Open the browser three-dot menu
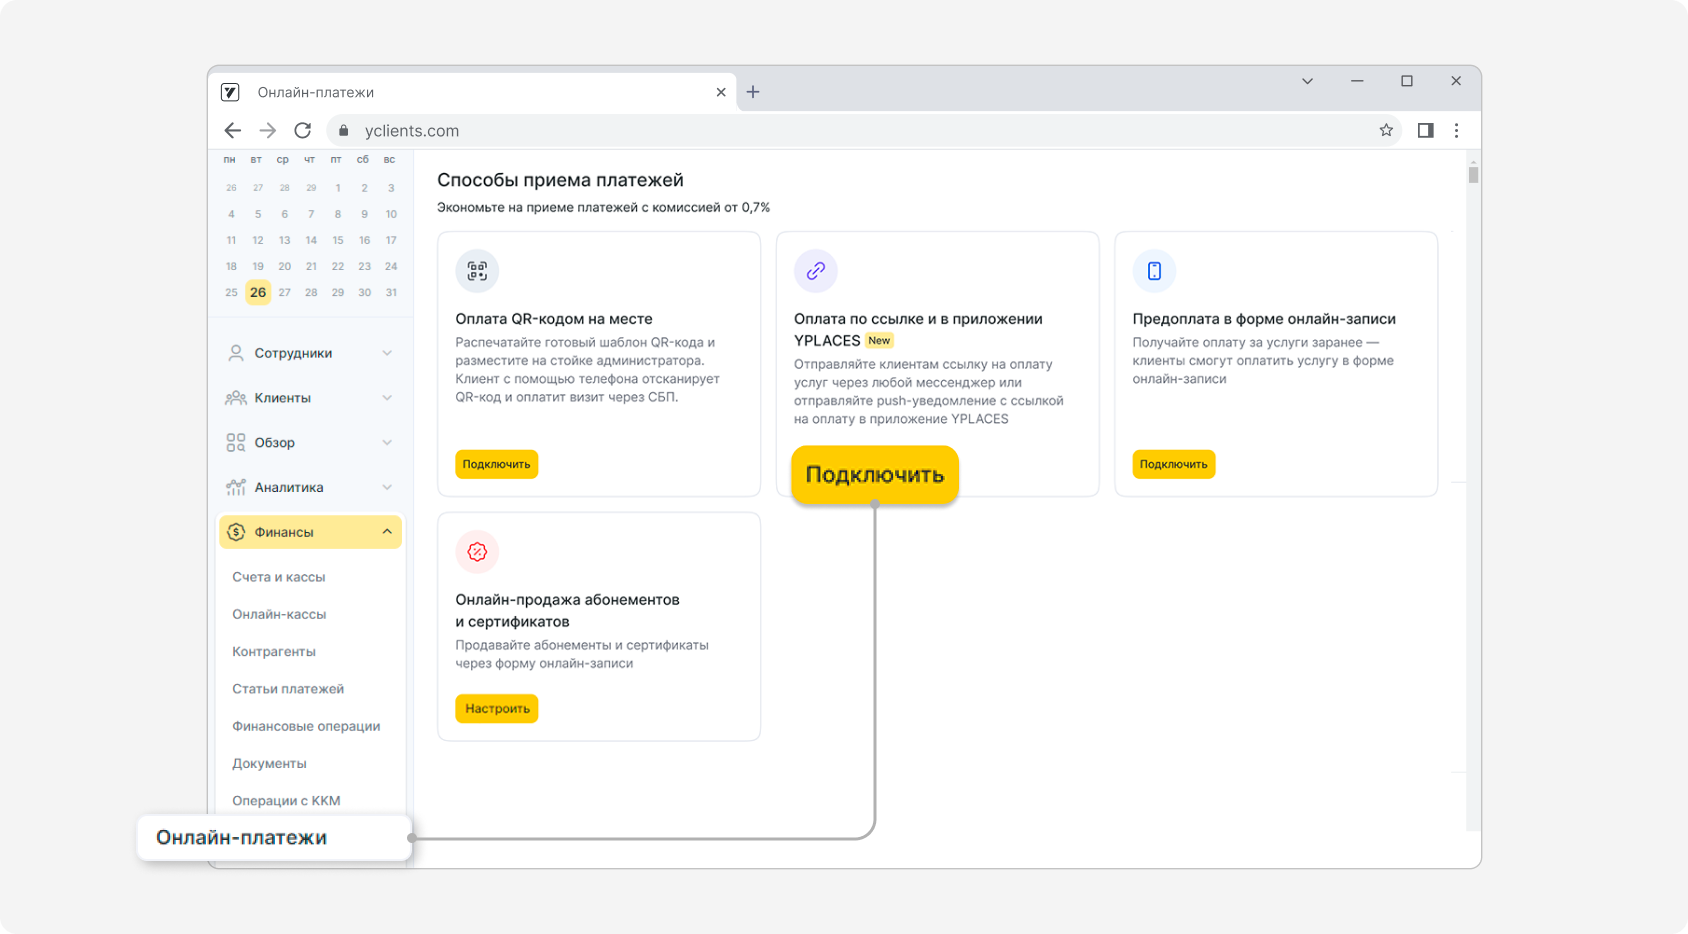This screenshot has height=934, width=1688. [x=1456, y=130]
